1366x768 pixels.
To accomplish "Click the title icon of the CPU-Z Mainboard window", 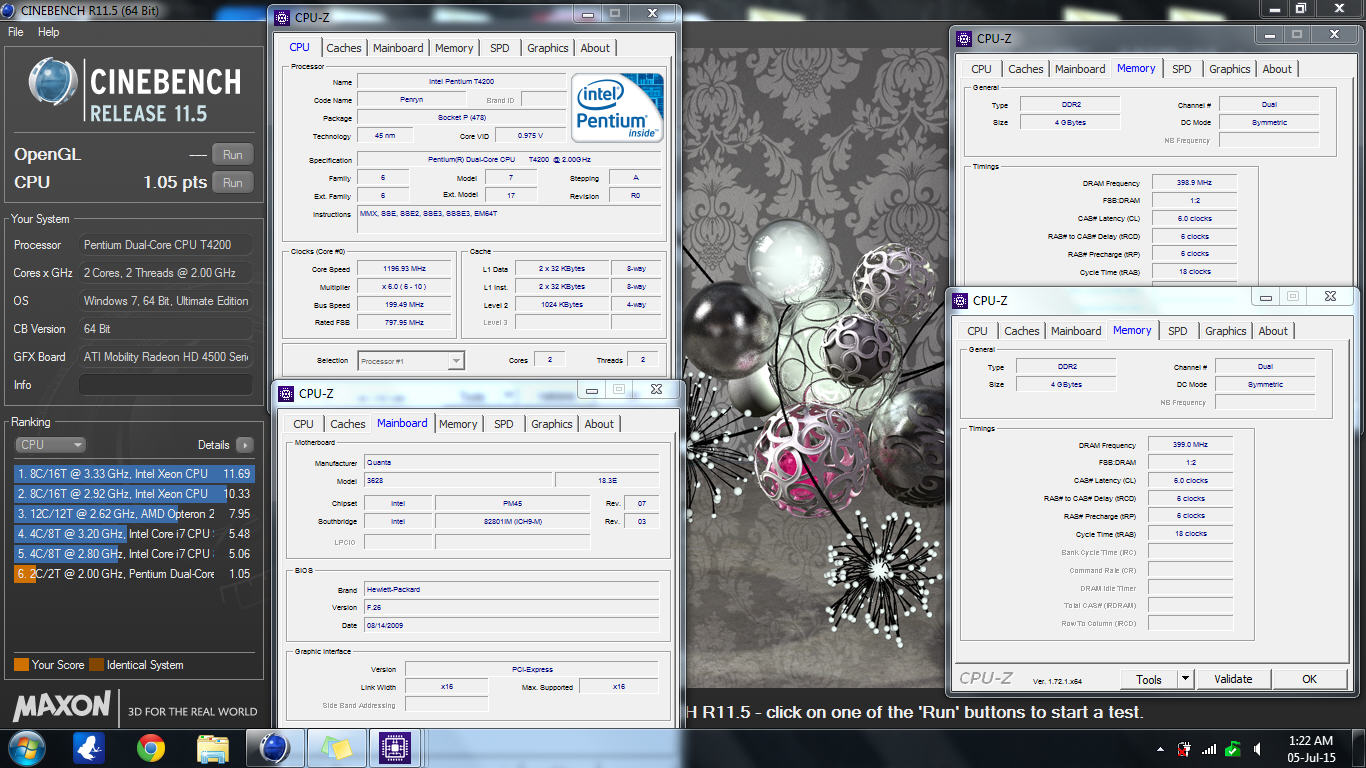I will [287, 393].
